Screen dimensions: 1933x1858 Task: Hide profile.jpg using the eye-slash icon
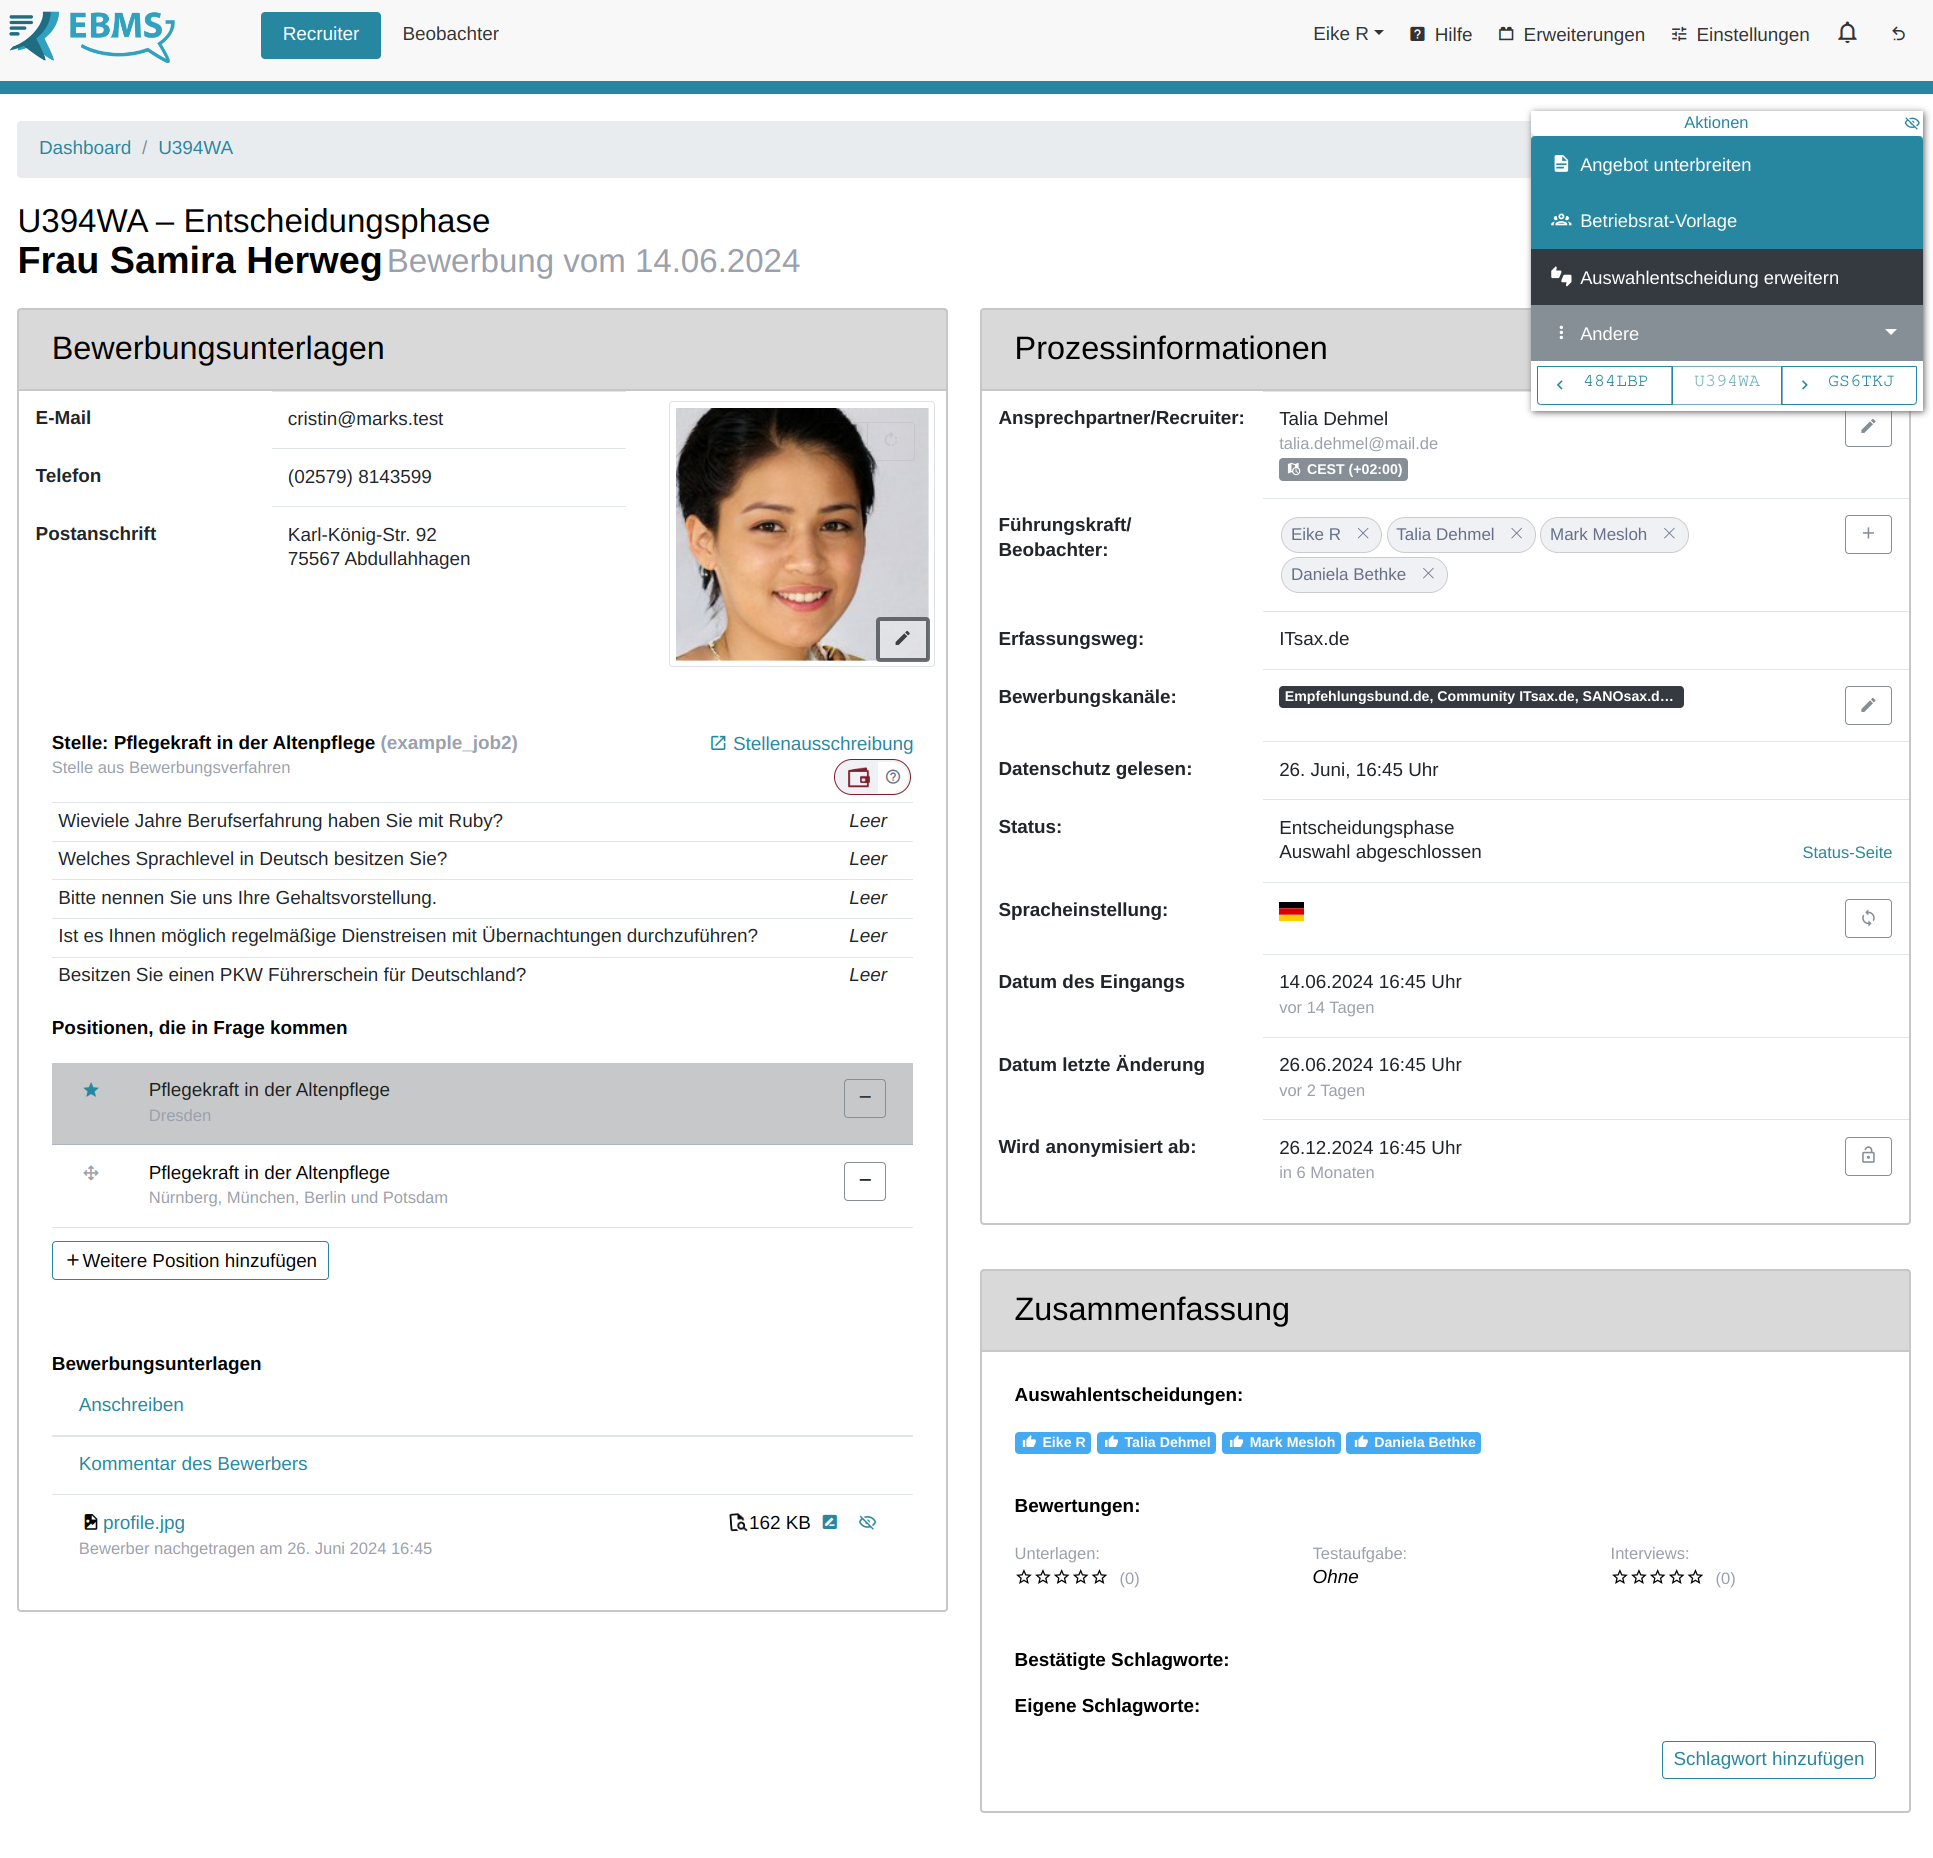pyautogui.click(x=867, y=1522)
